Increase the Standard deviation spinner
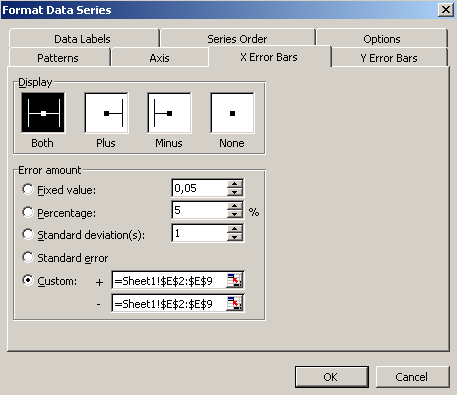Screen dimensions: 457x395 tap(235, 229)
